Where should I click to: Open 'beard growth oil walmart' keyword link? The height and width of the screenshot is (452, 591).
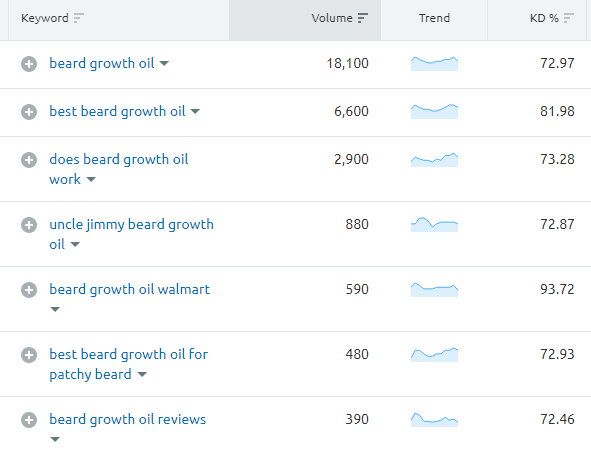point(130,290)
